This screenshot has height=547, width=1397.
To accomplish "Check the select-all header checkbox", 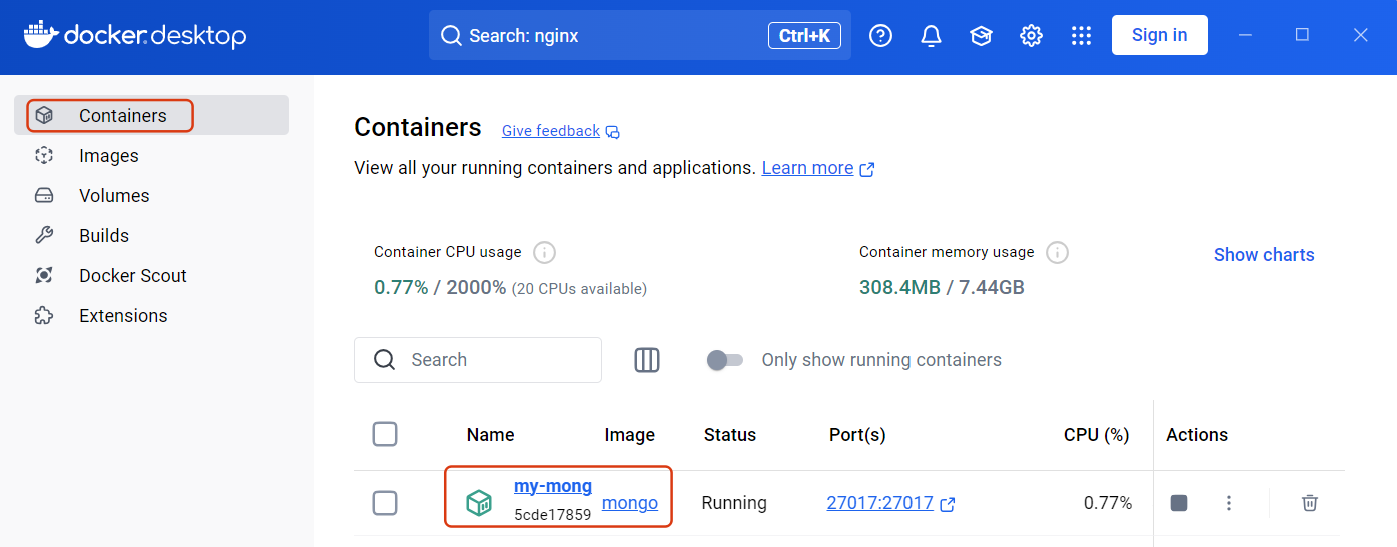I will tap(385, 434).
